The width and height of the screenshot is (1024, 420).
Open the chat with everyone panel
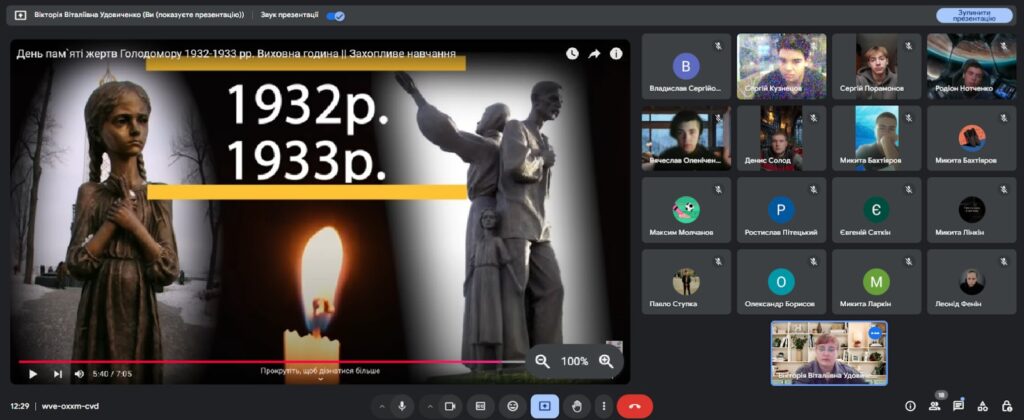coord(958,406)
